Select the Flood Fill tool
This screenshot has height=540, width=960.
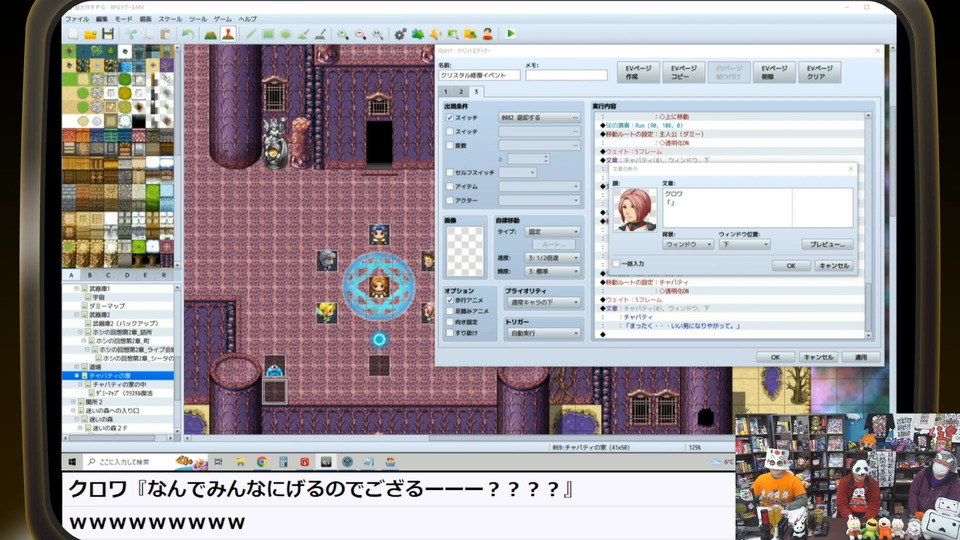click(303, 34)
